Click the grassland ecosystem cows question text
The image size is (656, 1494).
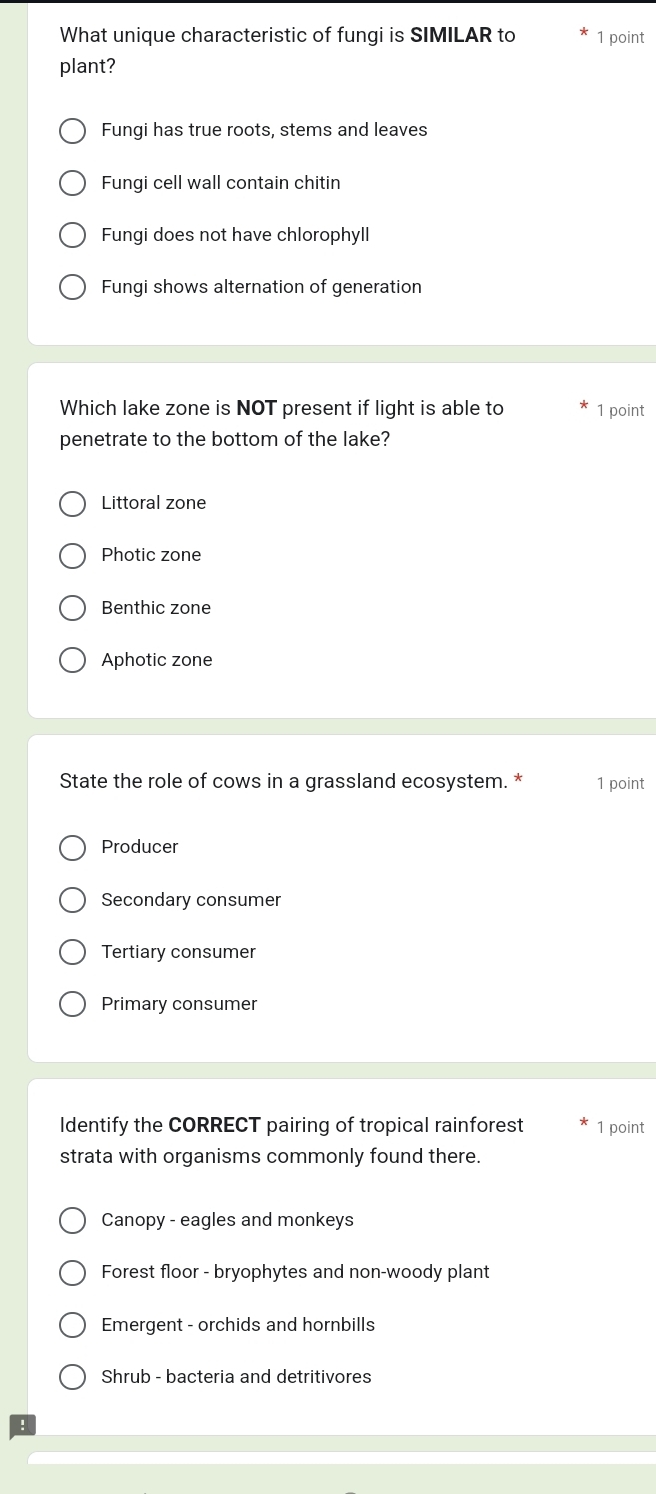point(284,781)
